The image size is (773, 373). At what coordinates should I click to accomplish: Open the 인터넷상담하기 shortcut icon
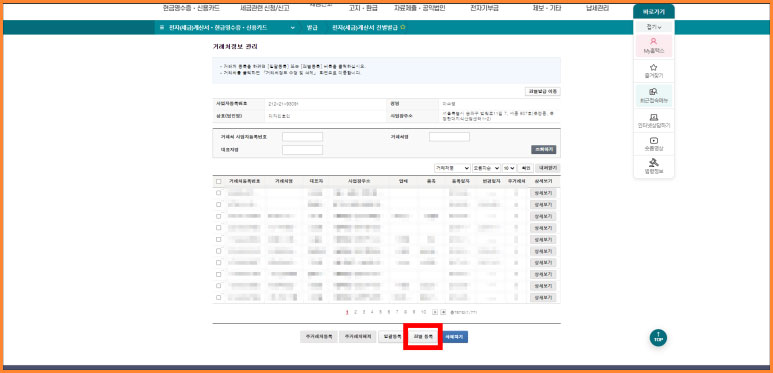coord(654,121)
